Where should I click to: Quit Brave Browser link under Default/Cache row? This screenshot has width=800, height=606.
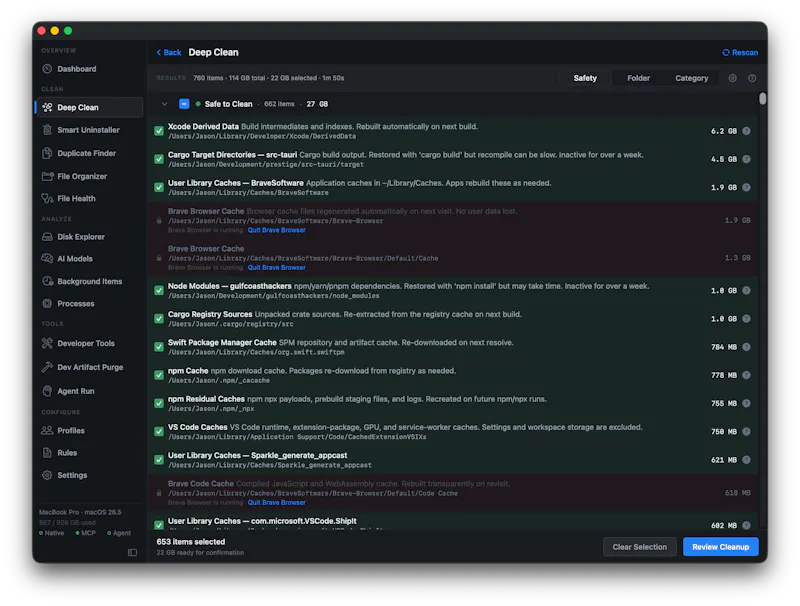pos(277,267)
